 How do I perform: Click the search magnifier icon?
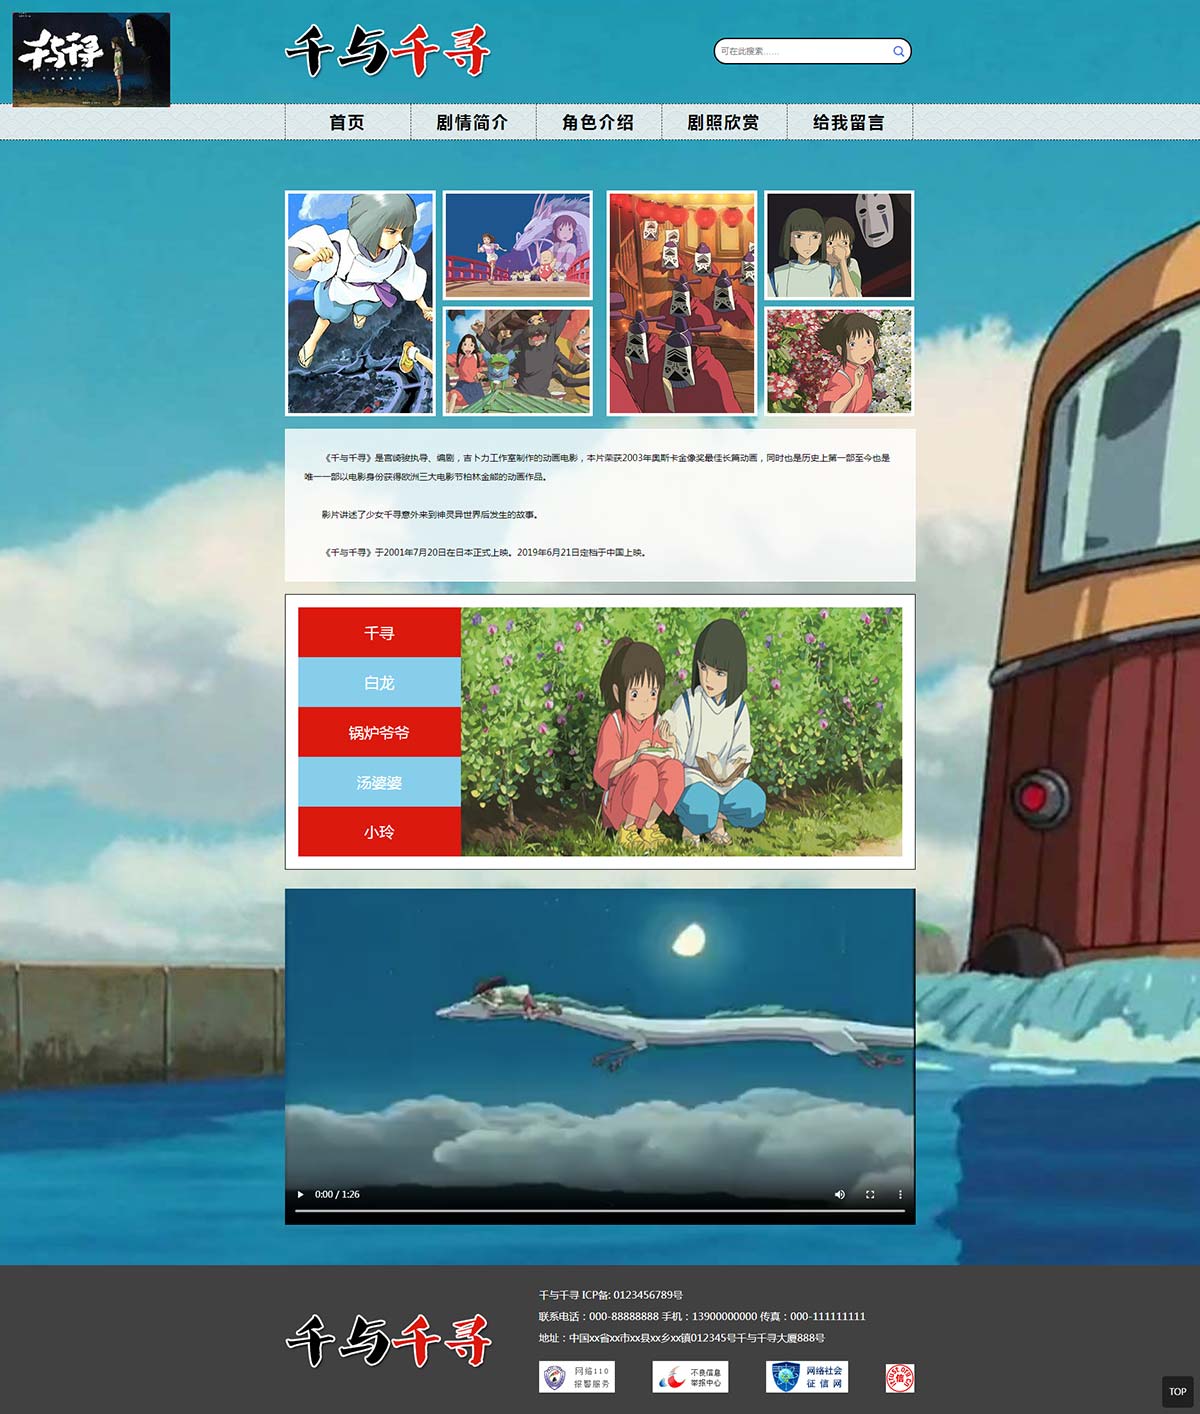898,51
